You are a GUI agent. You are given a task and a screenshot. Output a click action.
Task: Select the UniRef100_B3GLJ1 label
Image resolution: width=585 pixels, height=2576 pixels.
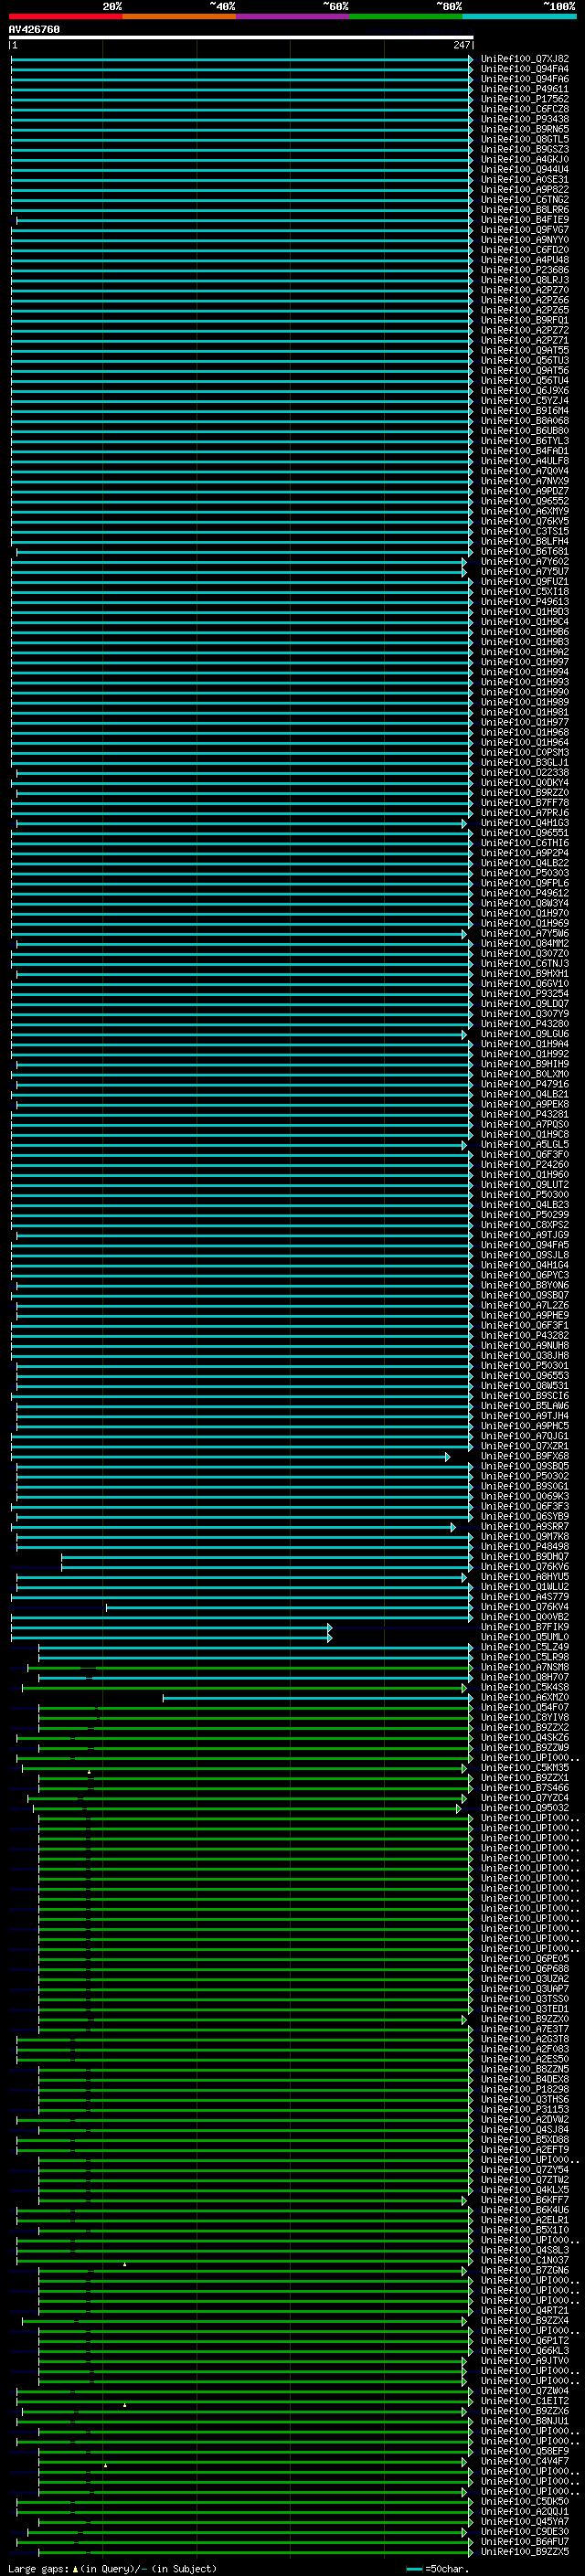tap(525, 763)
